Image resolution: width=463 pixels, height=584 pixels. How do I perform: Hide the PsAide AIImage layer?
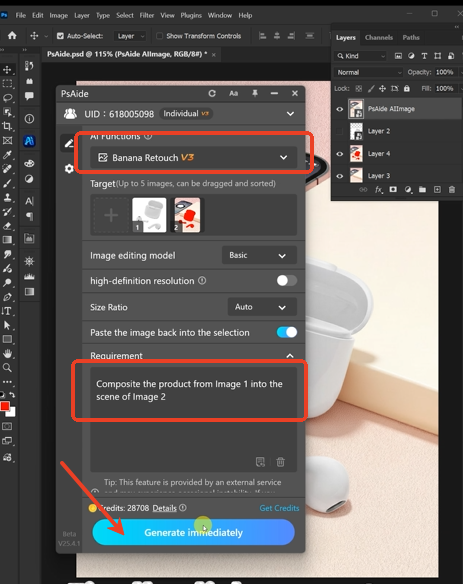point(339,109)
